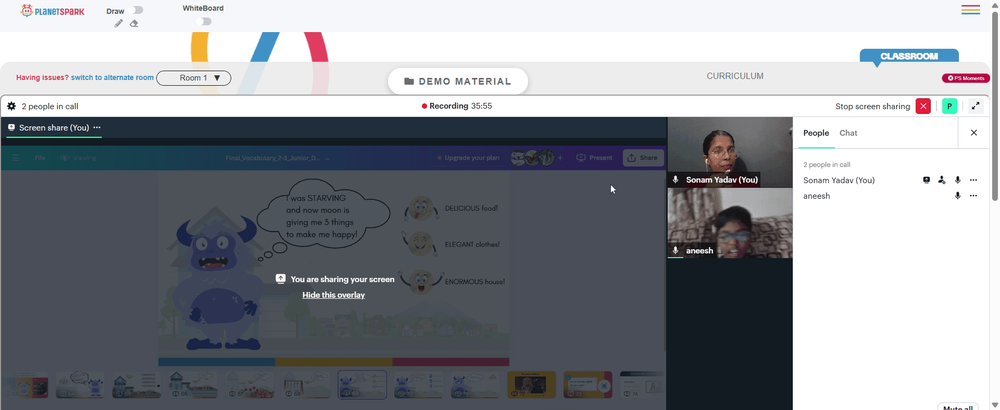The width and height of the screenshot is (1000, 410).
Task: Toggle the Draw switch
Action: (x=136, y=10)
